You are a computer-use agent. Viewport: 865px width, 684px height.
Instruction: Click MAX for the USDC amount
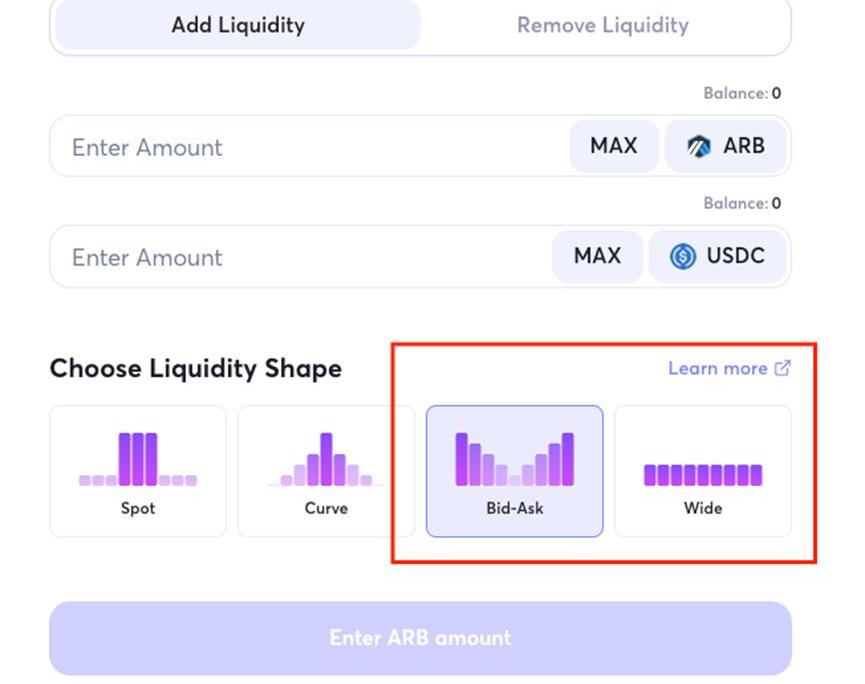click(x=597, y=256)
